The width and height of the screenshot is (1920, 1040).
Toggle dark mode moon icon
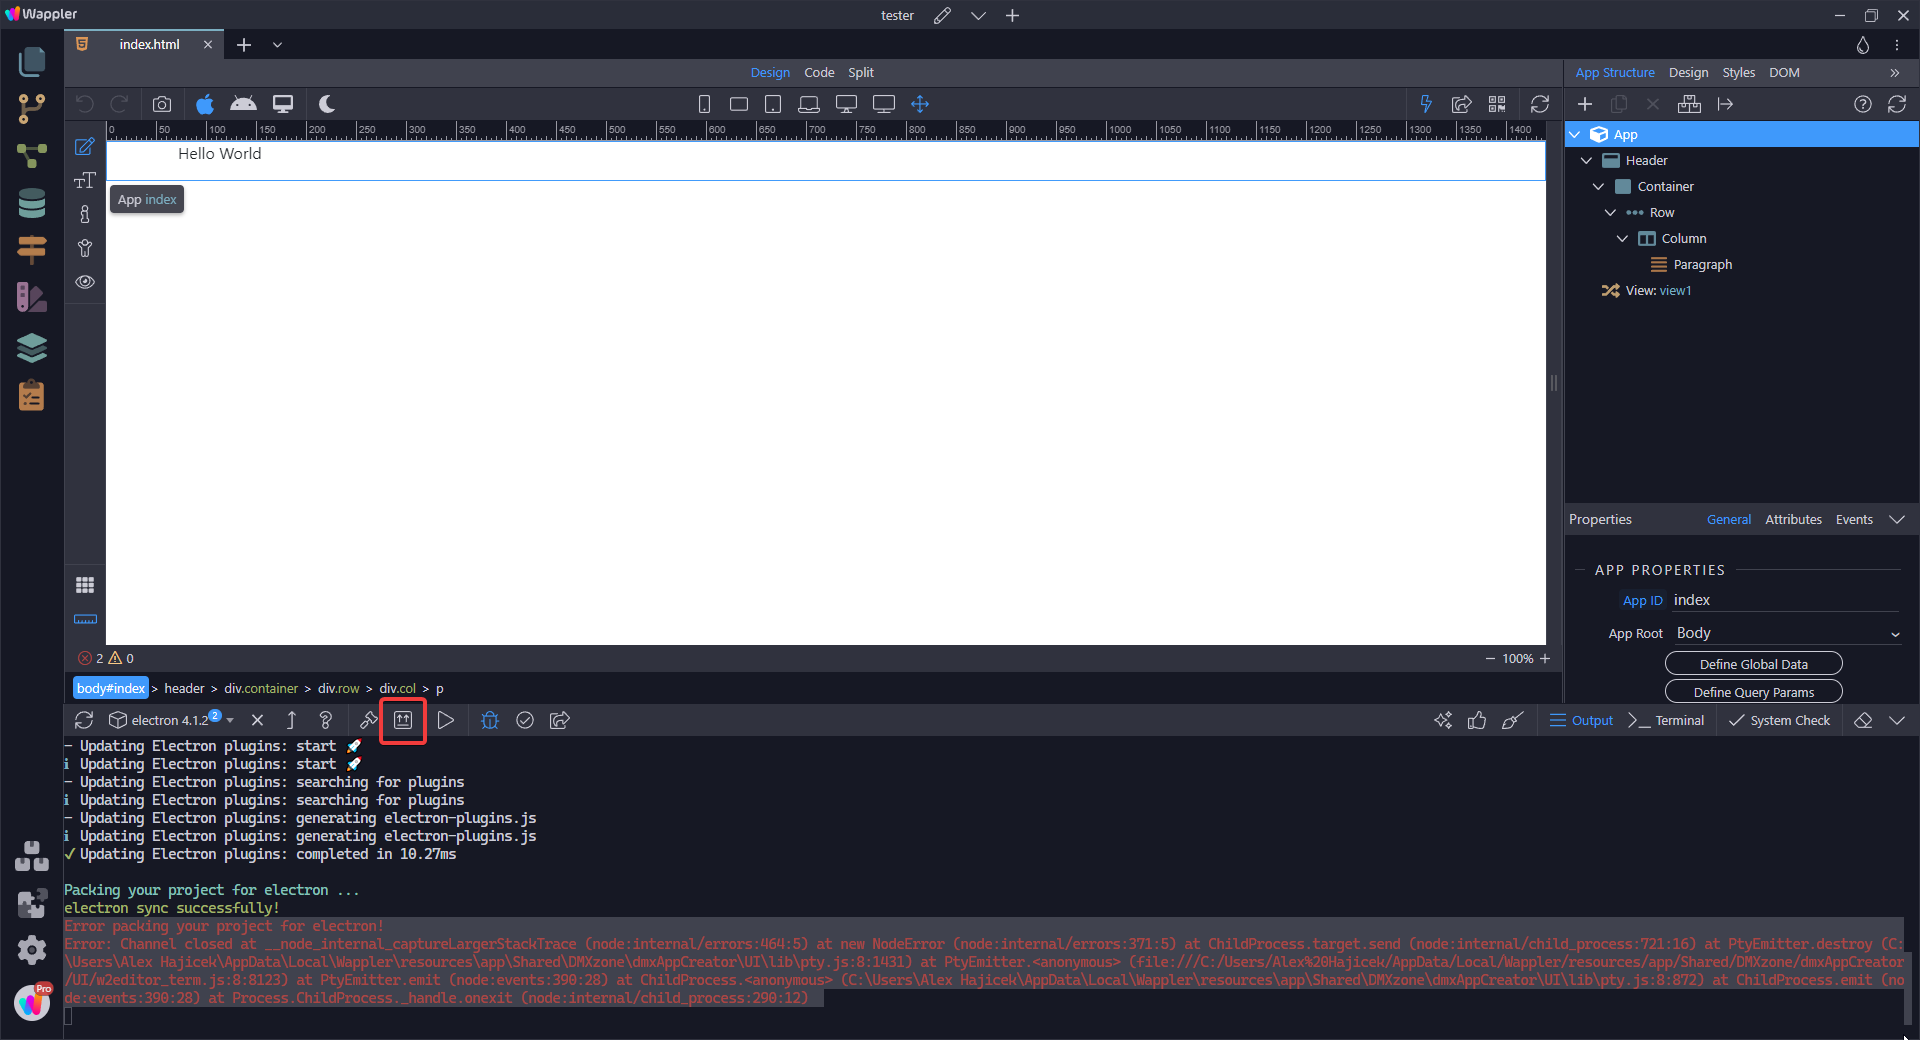click(327, 104)
